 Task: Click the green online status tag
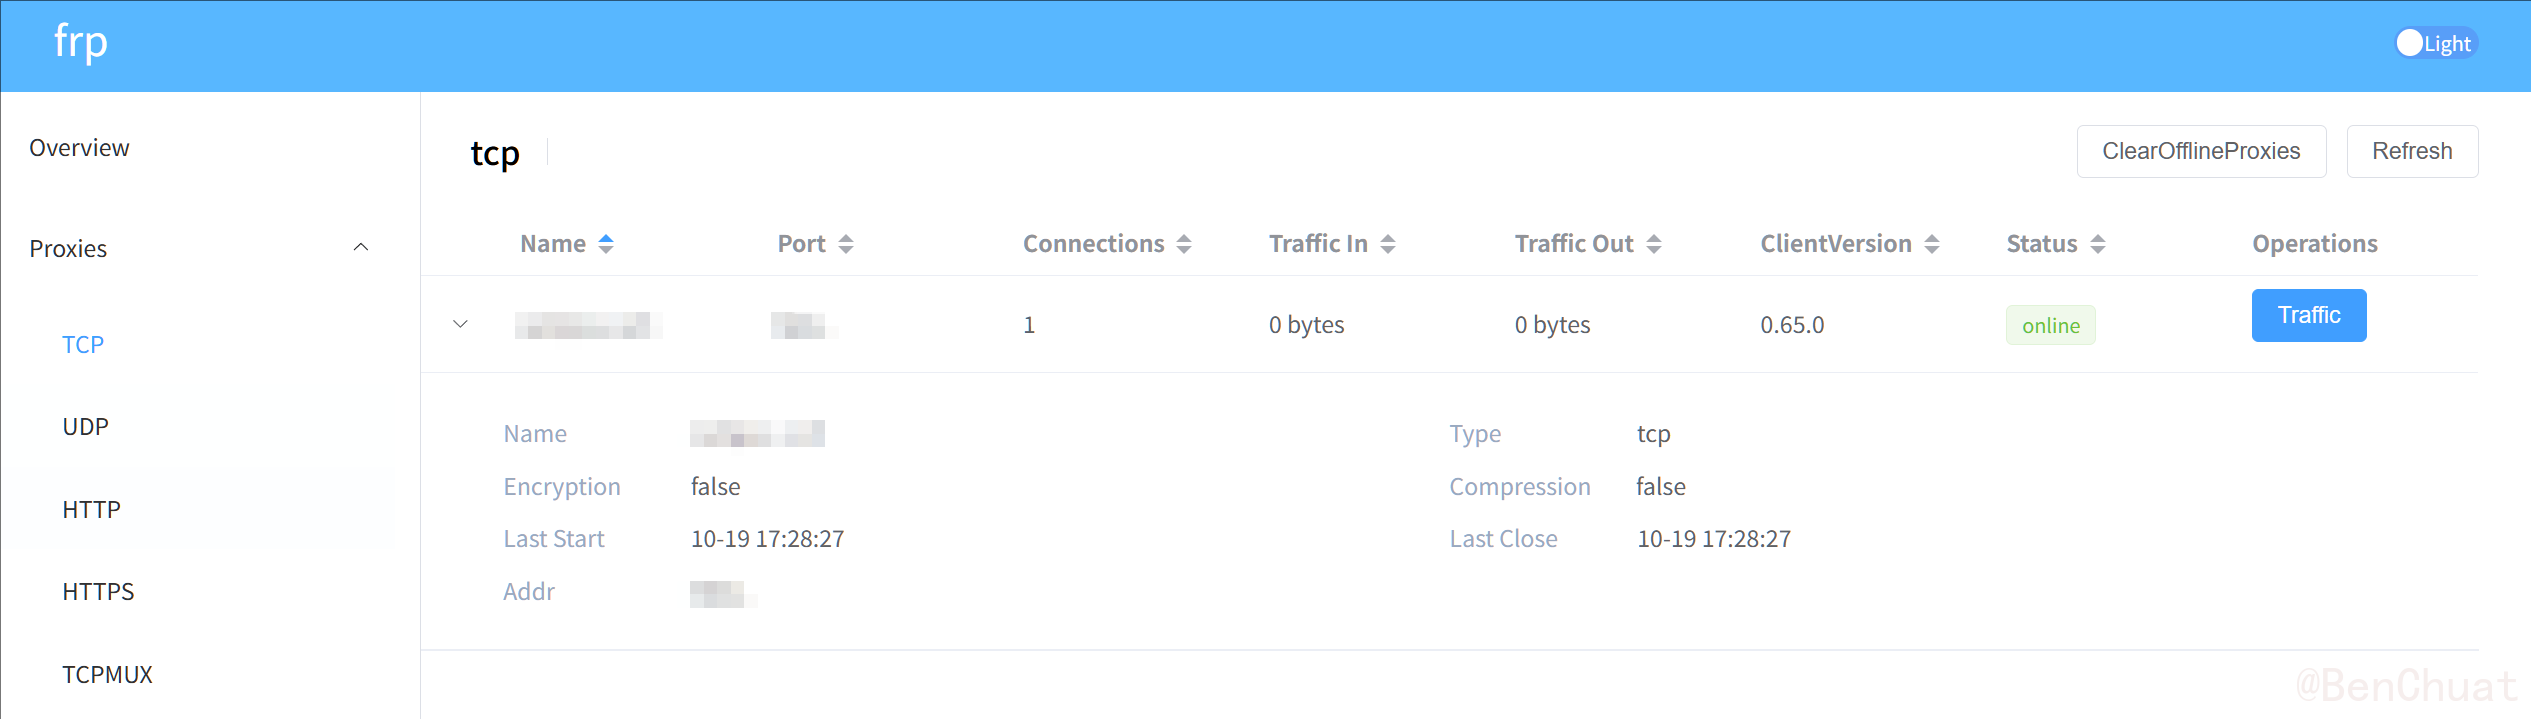tap(2050, 326)
